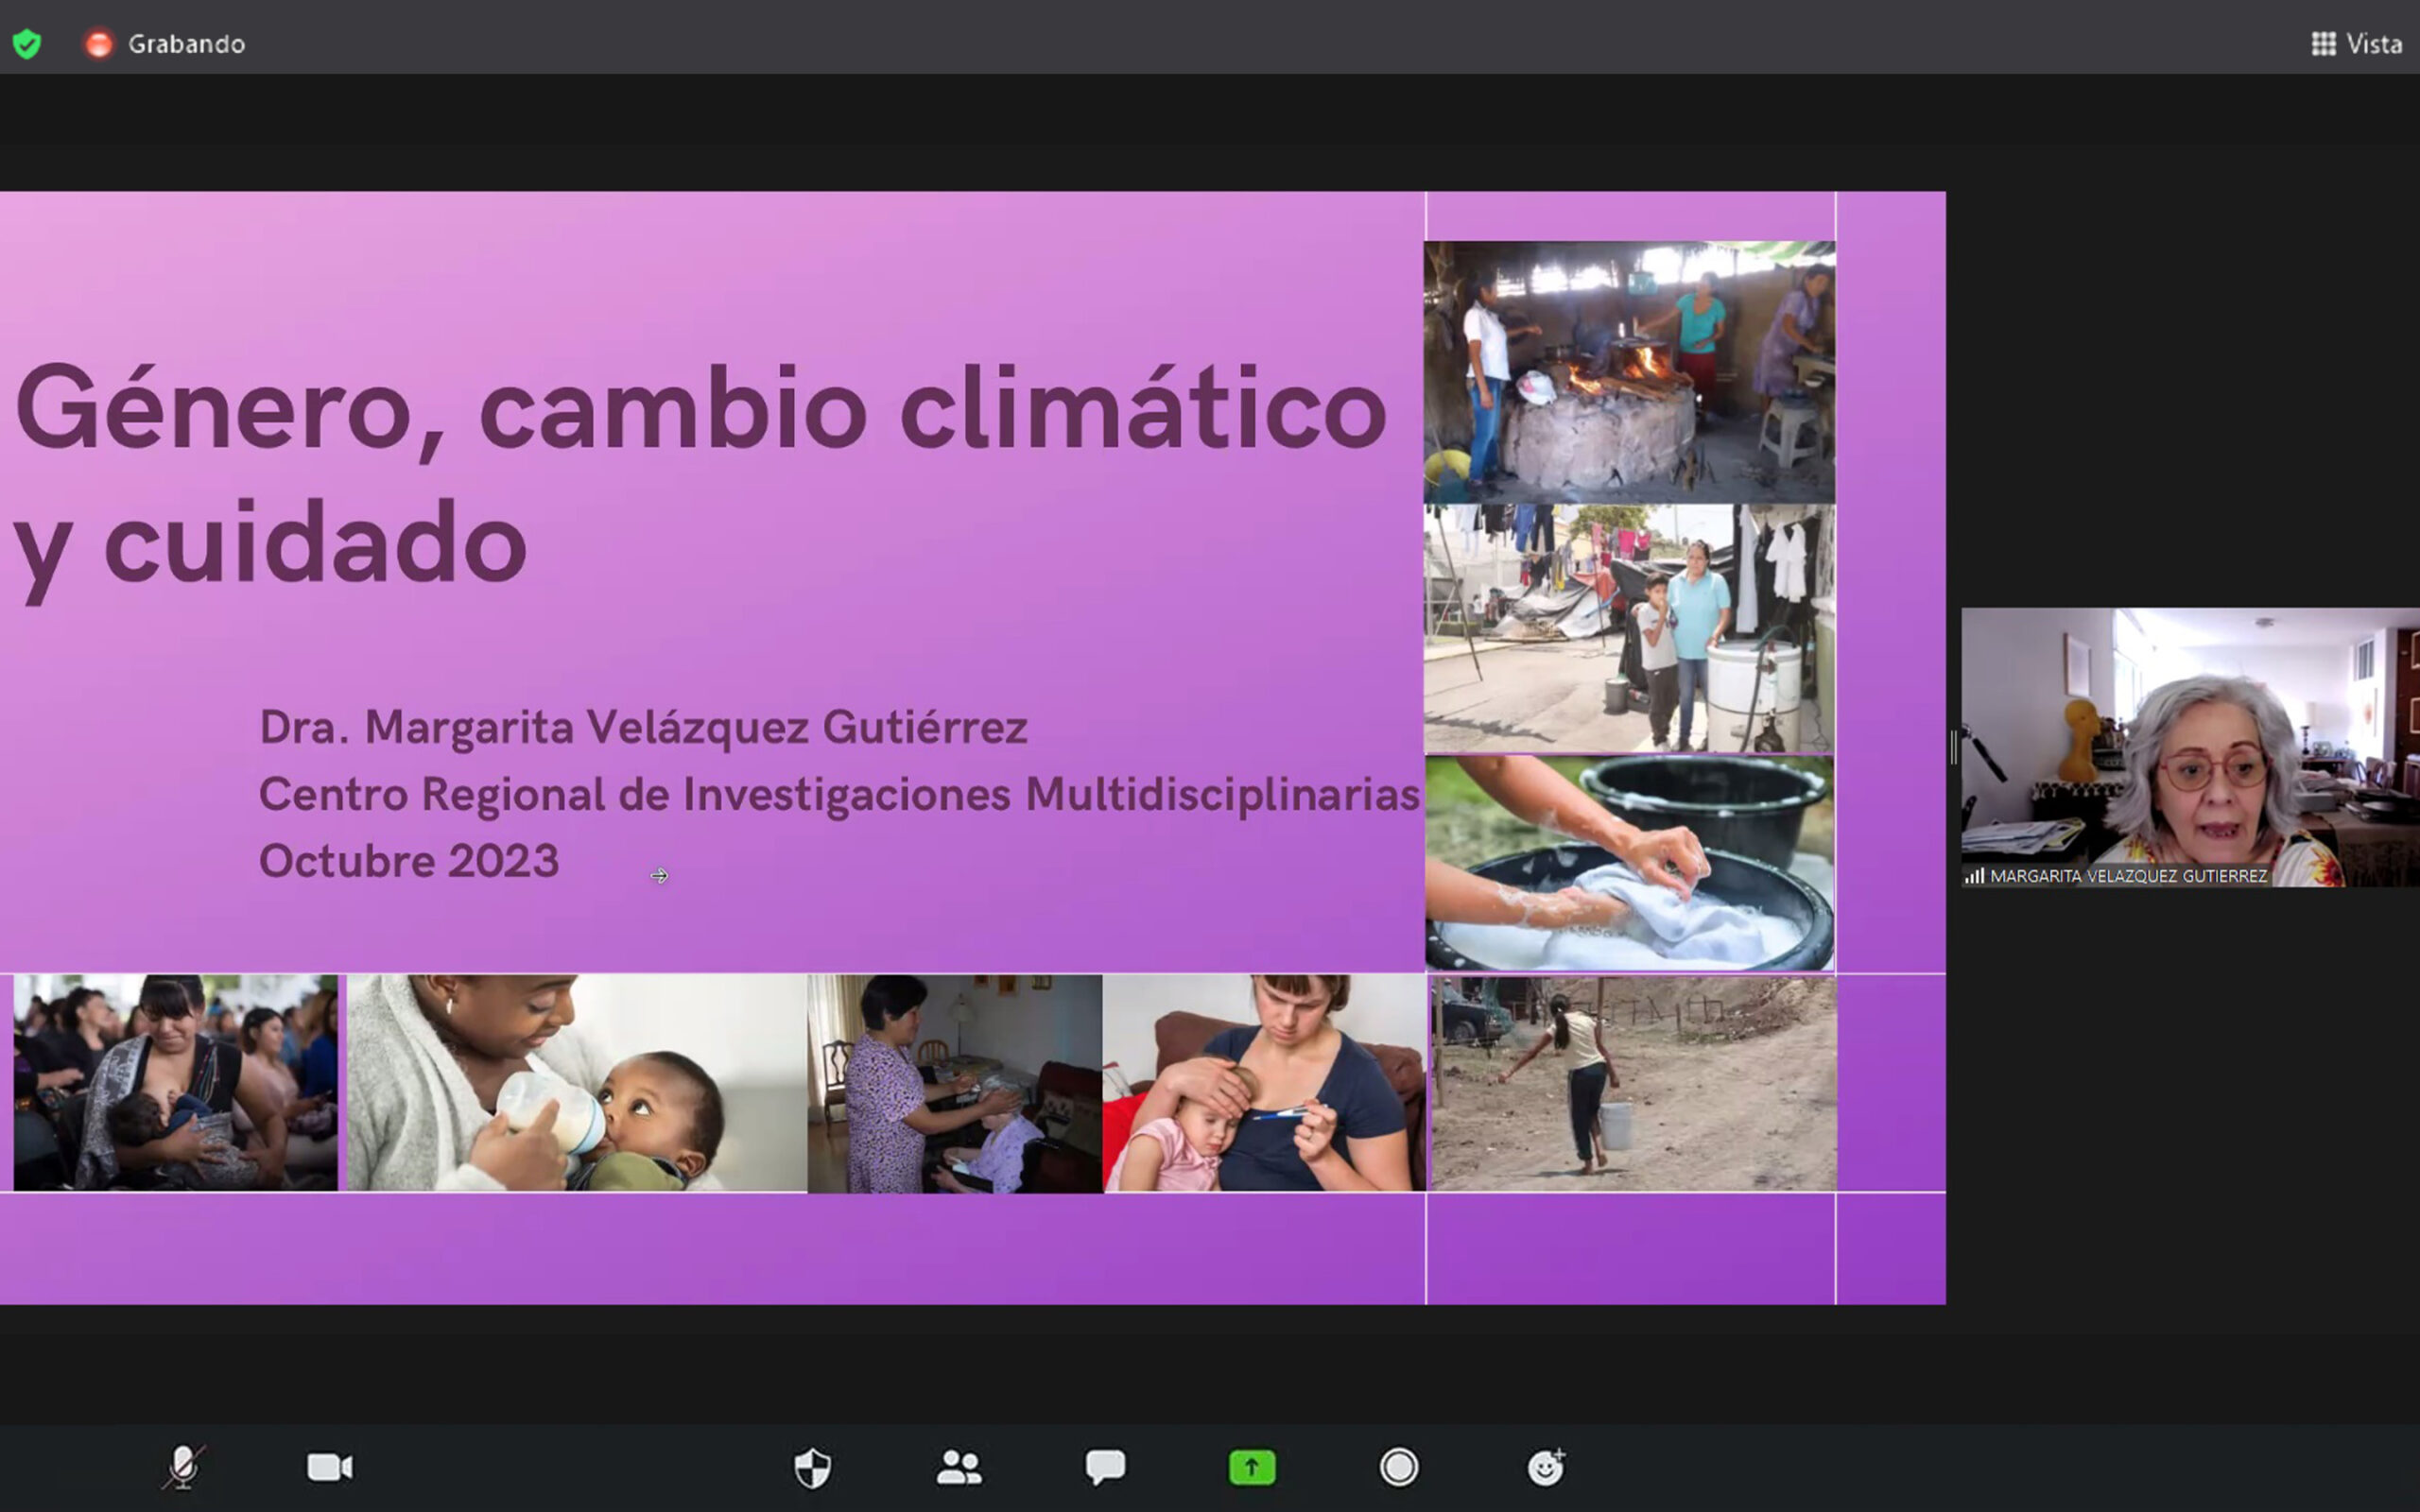Screen dimensions: 2420x1512
Task: Click Margarita Velazquez Gutierrez's video thumbnail
Action: pos(2190,747)
